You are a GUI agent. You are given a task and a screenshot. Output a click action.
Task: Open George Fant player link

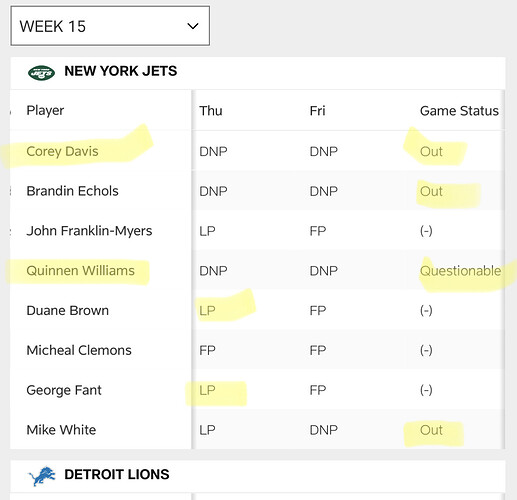[64, 390]
